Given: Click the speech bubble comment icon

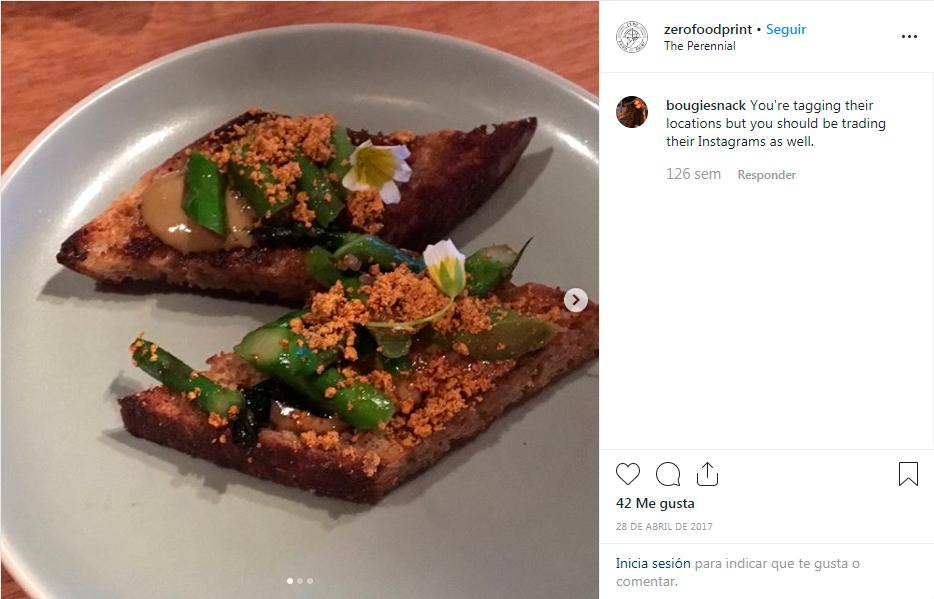Looking at the screenshot, I should [667, 474].
